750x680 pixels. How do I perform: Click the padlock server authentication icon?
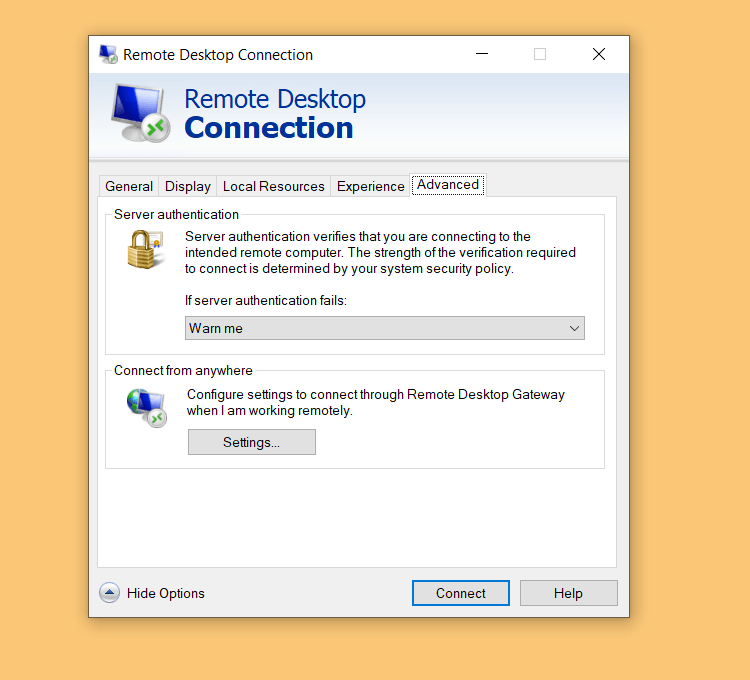[145, 249]
